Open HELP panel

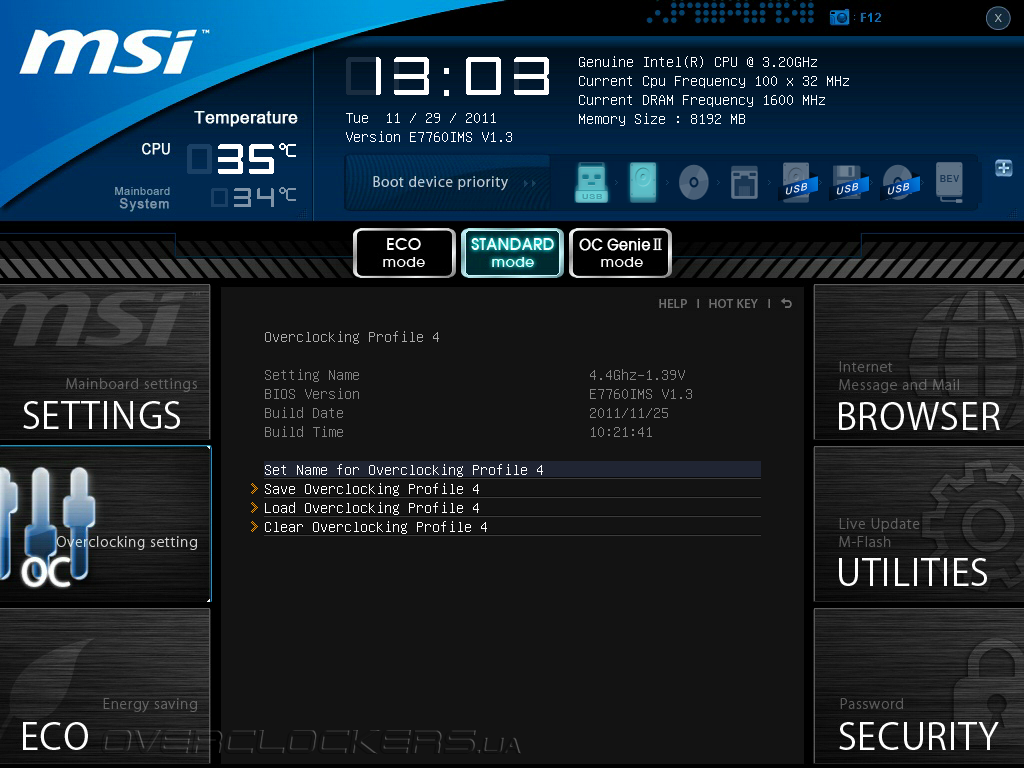(673, 304)
